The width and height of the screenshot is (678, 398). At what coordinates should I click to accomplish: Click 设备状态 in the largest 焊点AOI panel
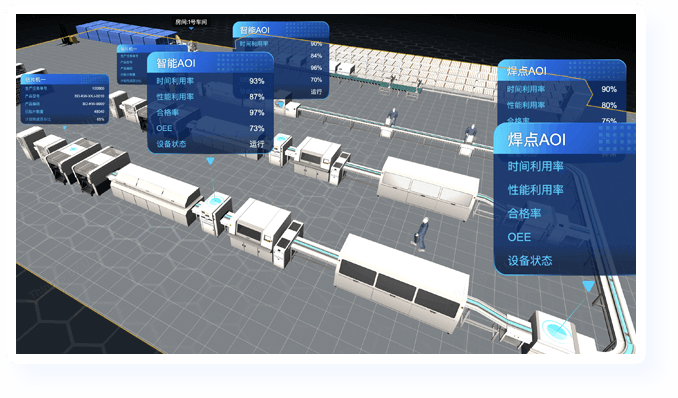click(530, 260)
